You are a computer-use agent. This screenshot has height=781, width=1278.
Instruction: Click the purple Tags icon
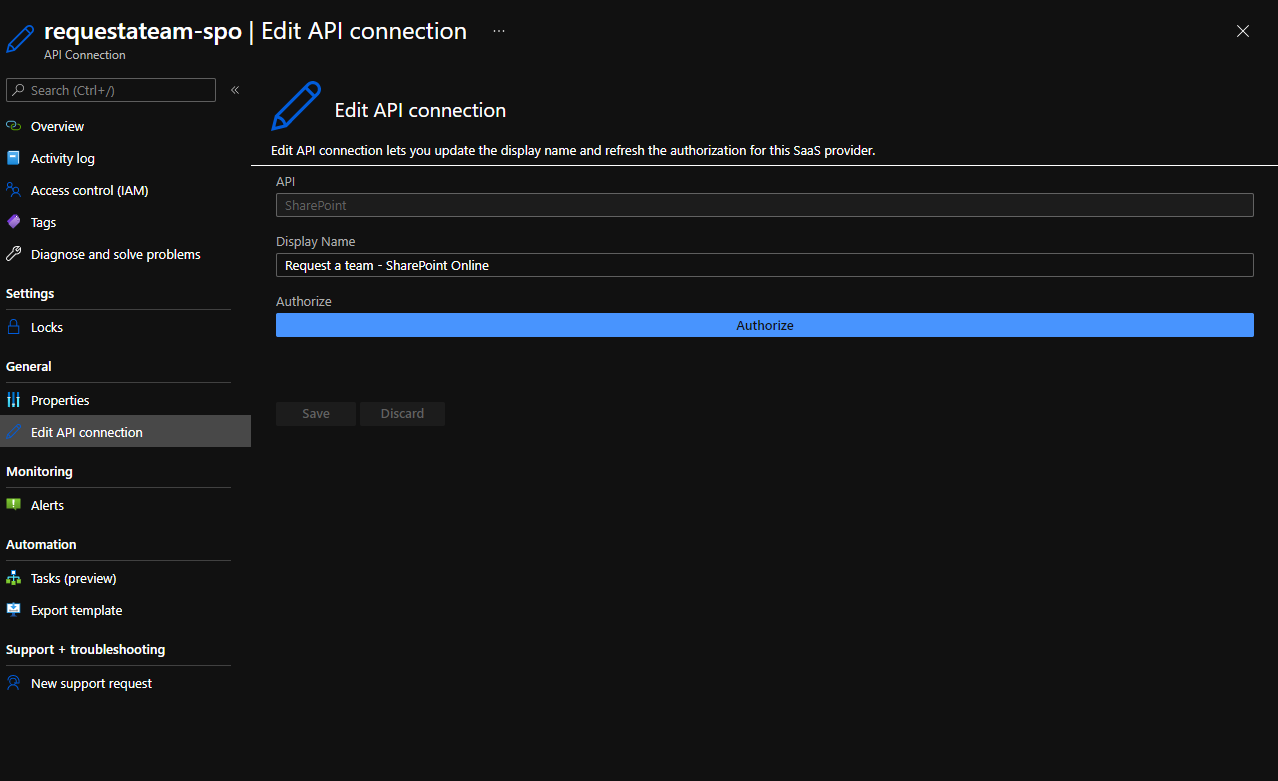13,222
